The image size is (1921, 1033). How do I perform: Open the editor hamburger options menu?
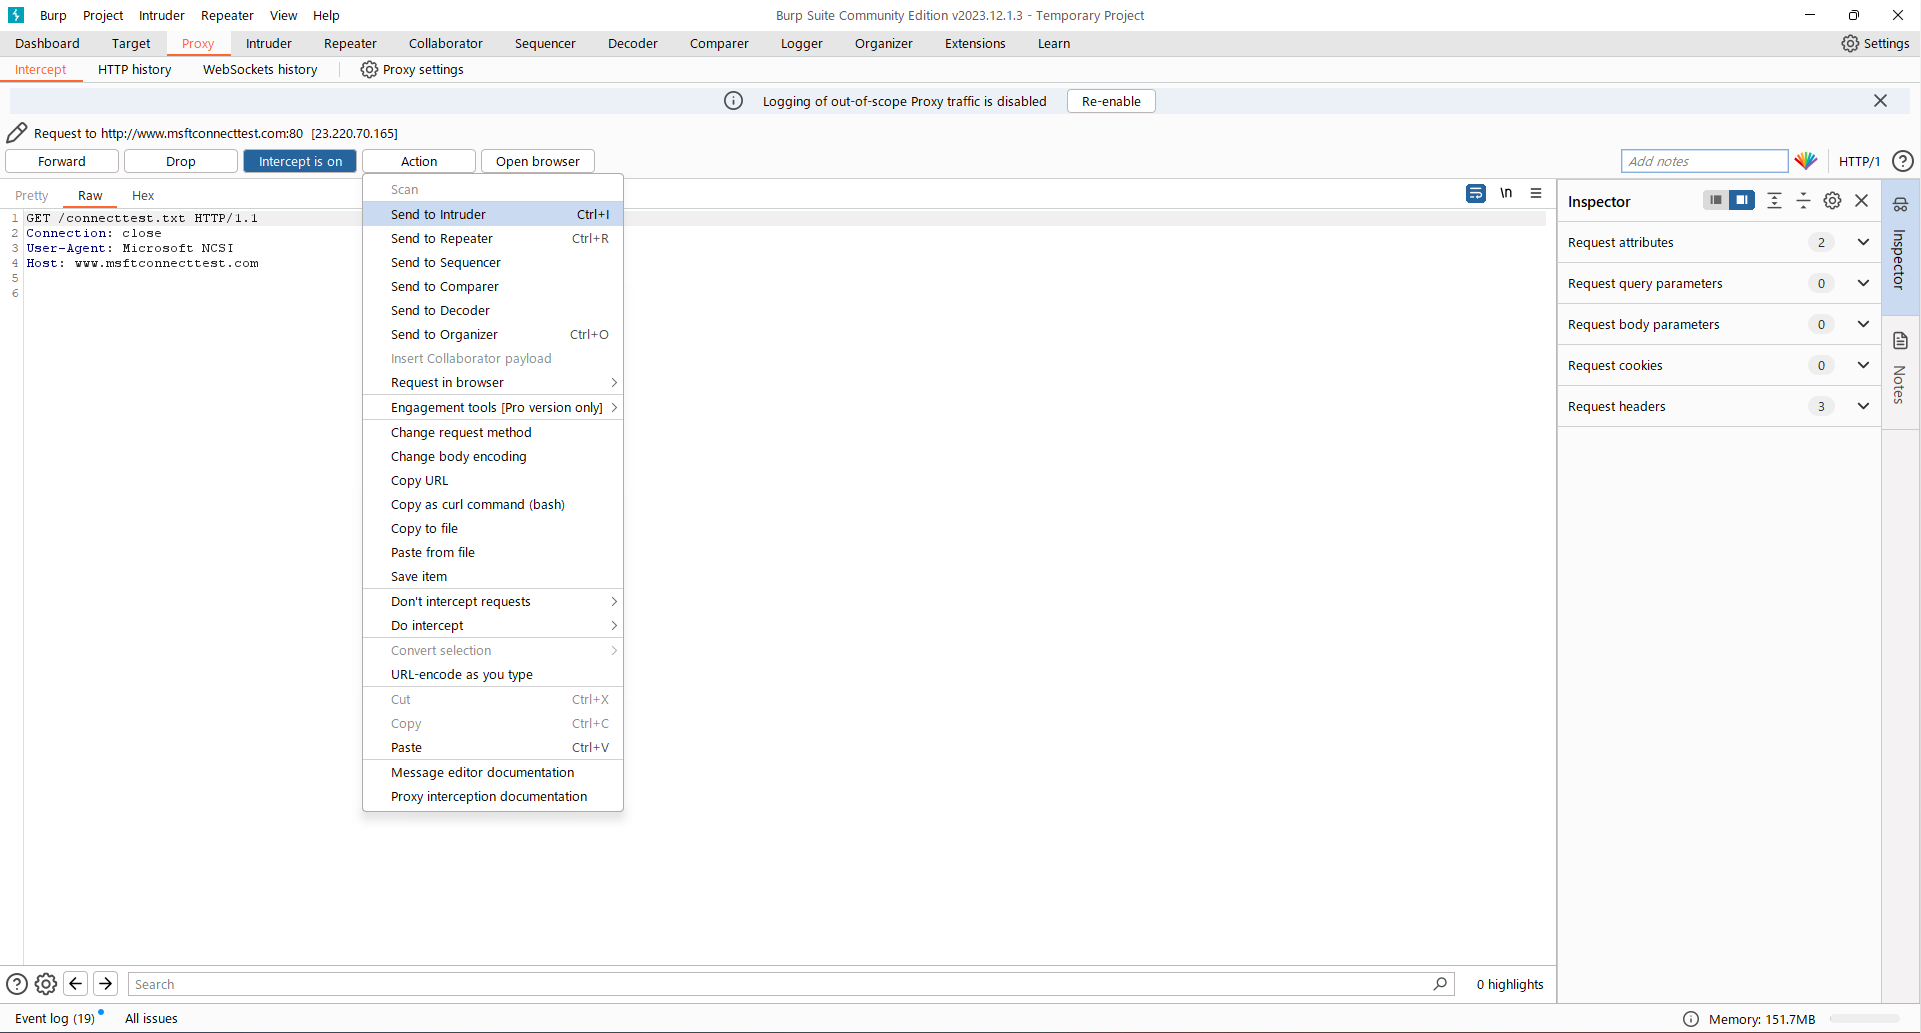[x=1536, y=193]
